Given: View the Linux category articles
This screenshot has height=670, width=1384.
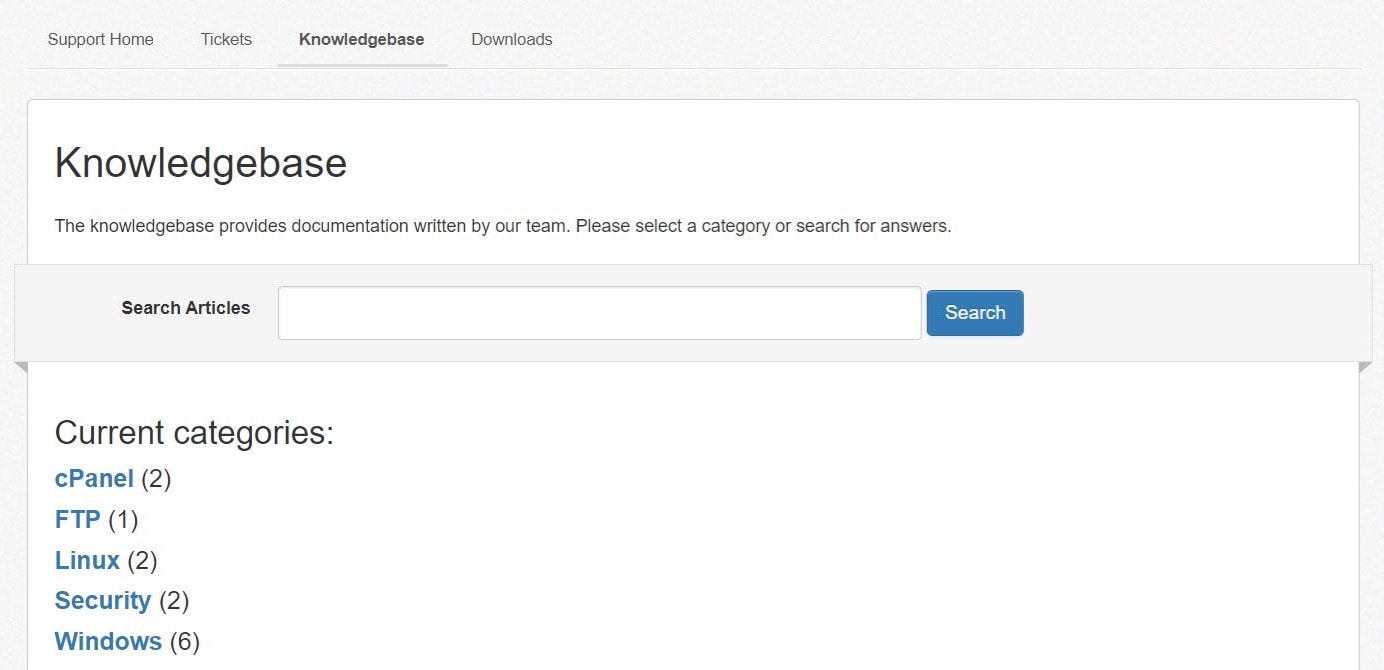Looking at the screenshot, I should (x=87, y=561).
